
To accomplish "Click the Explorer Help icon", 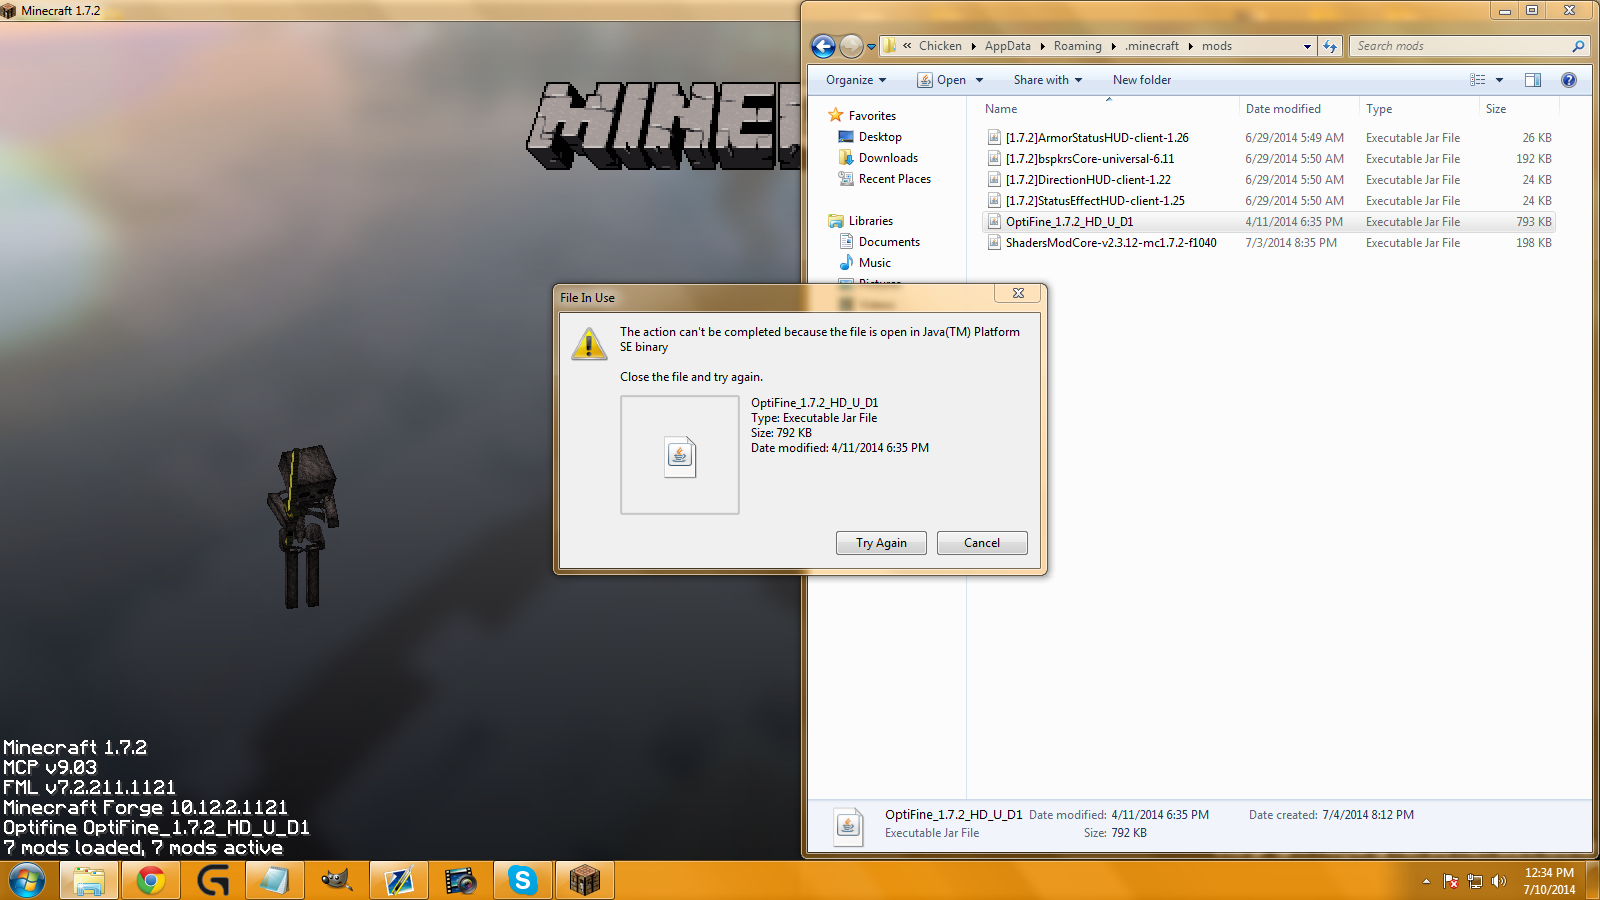I will (1569, 80).
